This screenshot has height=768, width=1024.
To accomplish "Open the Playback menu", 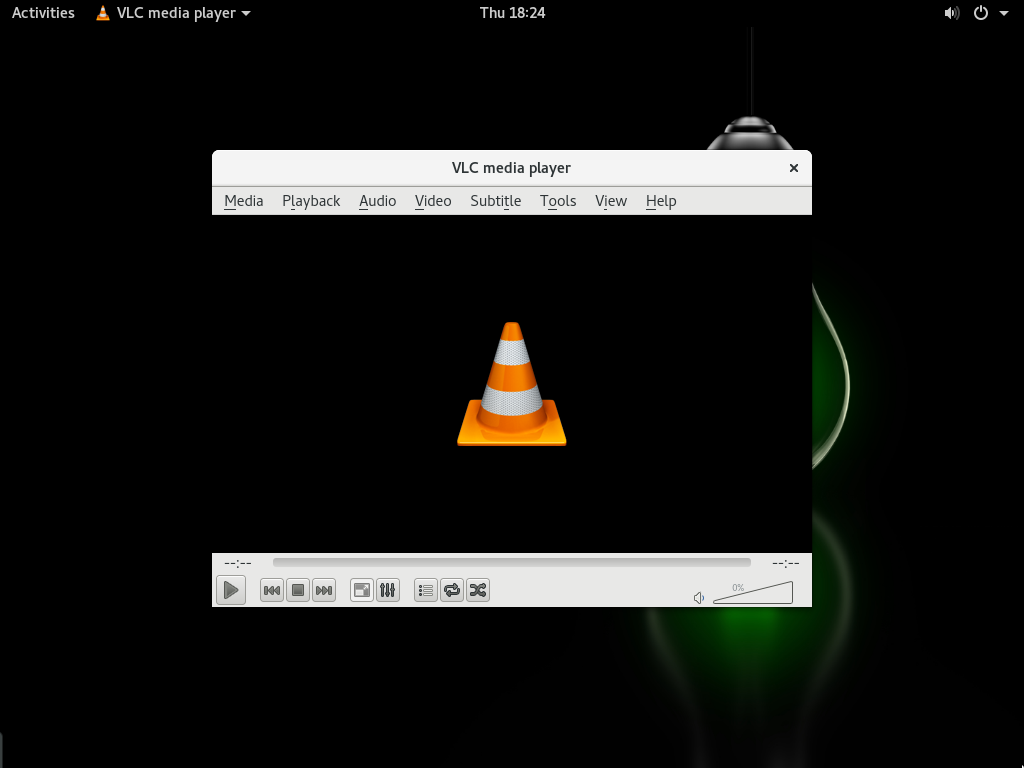I will 311,201.
